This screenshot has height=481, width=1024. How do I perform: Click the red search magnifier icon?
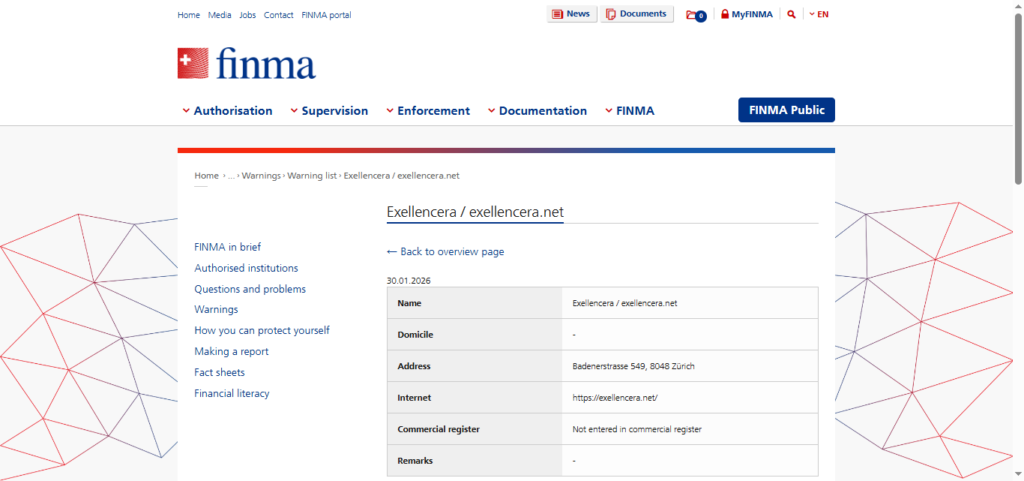[791, 15]
